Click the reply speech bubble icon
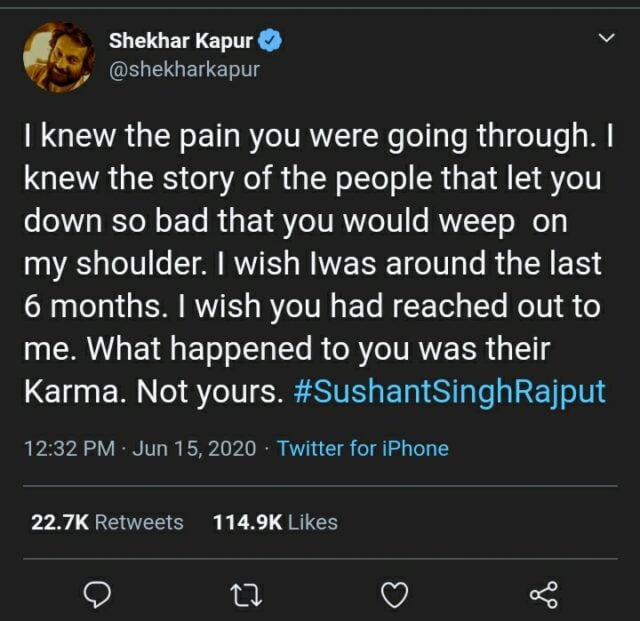Image resolution: width=640 pixels, height=621 pixels. [x=95, y=596]
